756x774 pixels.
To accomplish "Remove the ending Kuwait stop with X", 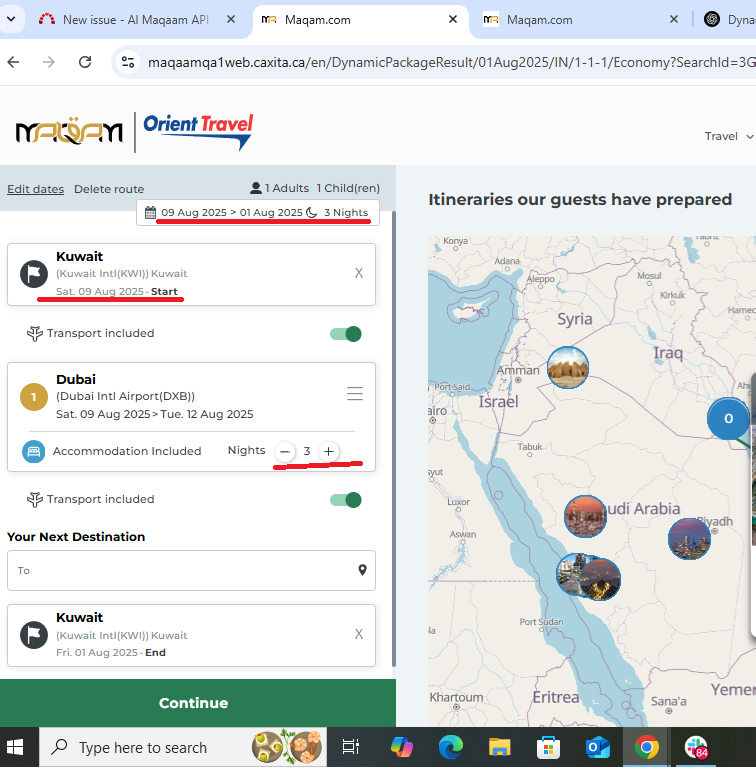I will point(359,634).
